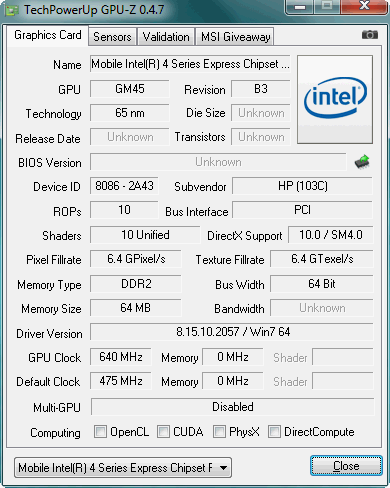Click the empty Shader field in GPU Clock row
Image resolution: width=390 pixels, height=488 pixels.
point(343,357)
